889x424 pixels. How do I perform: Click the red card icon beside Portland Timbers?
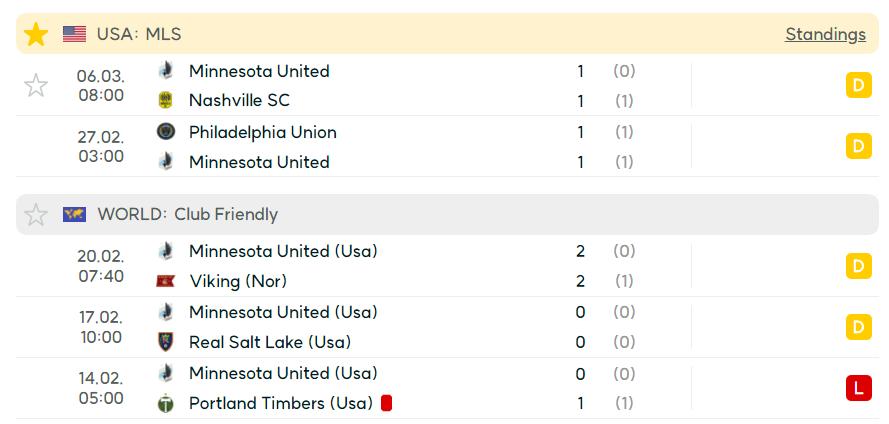(x=387, y=403)
